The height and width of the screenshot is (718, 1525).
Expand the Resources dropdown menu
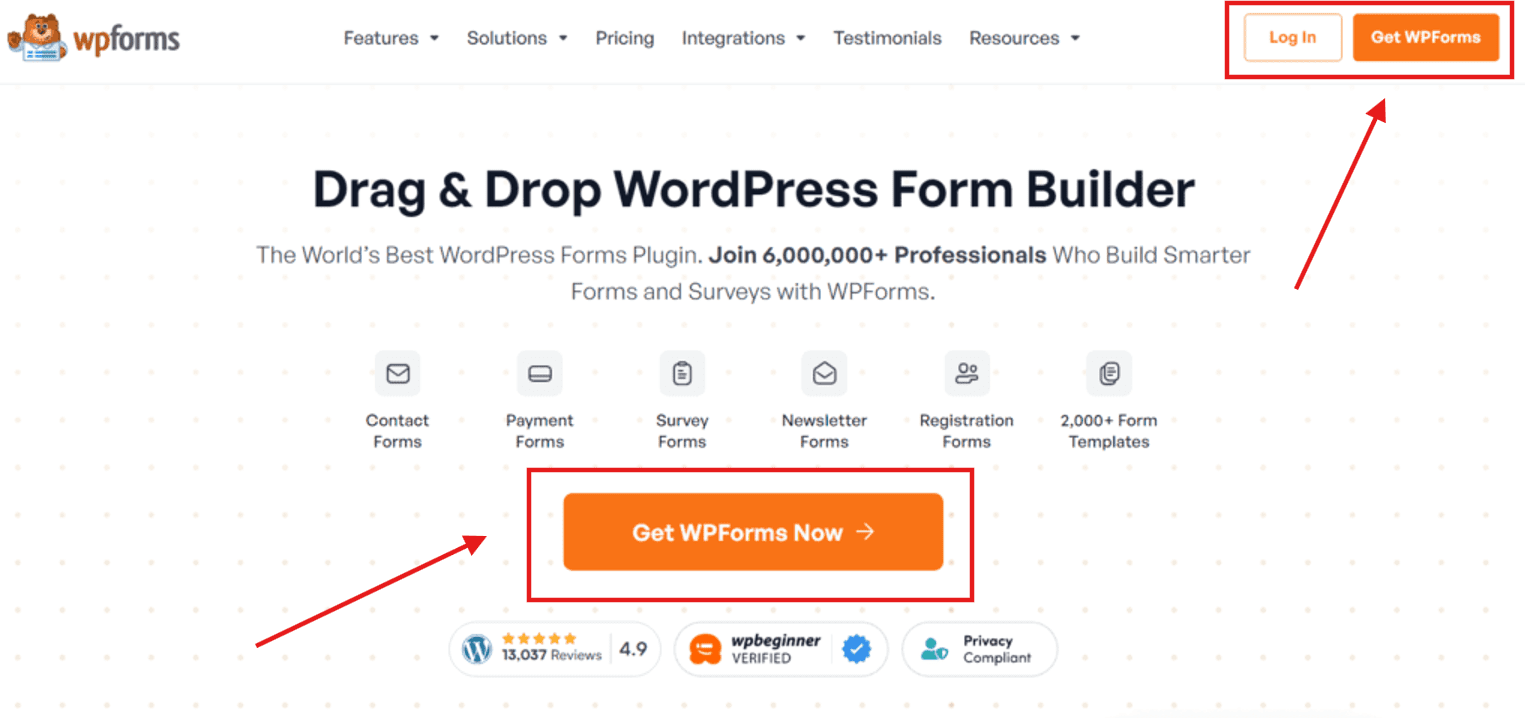click(x=1025, y=38)
